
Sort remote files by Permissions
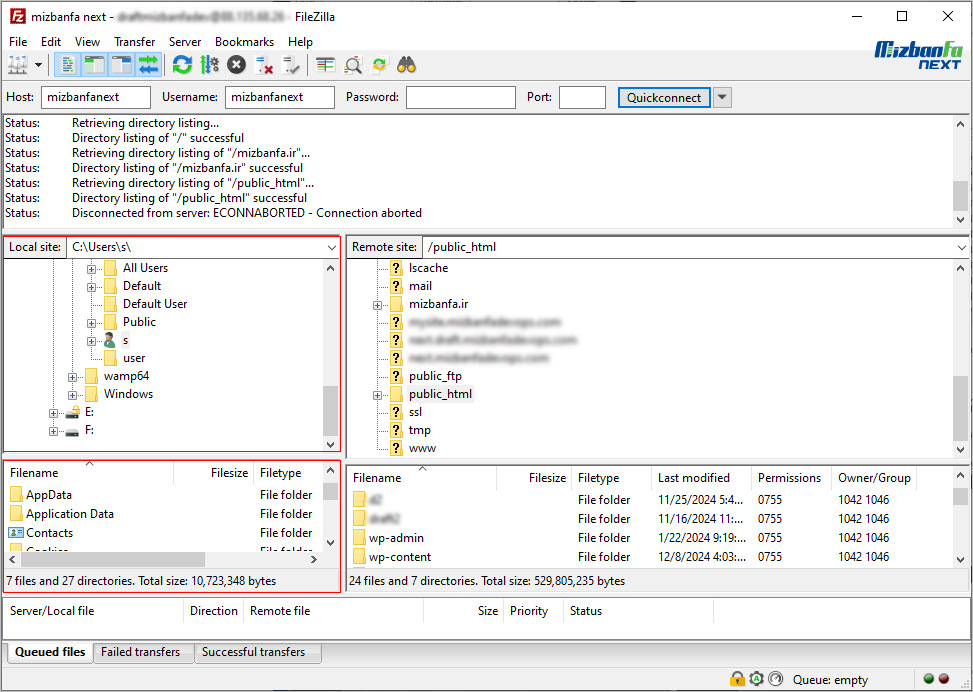(x=791, y=478)
